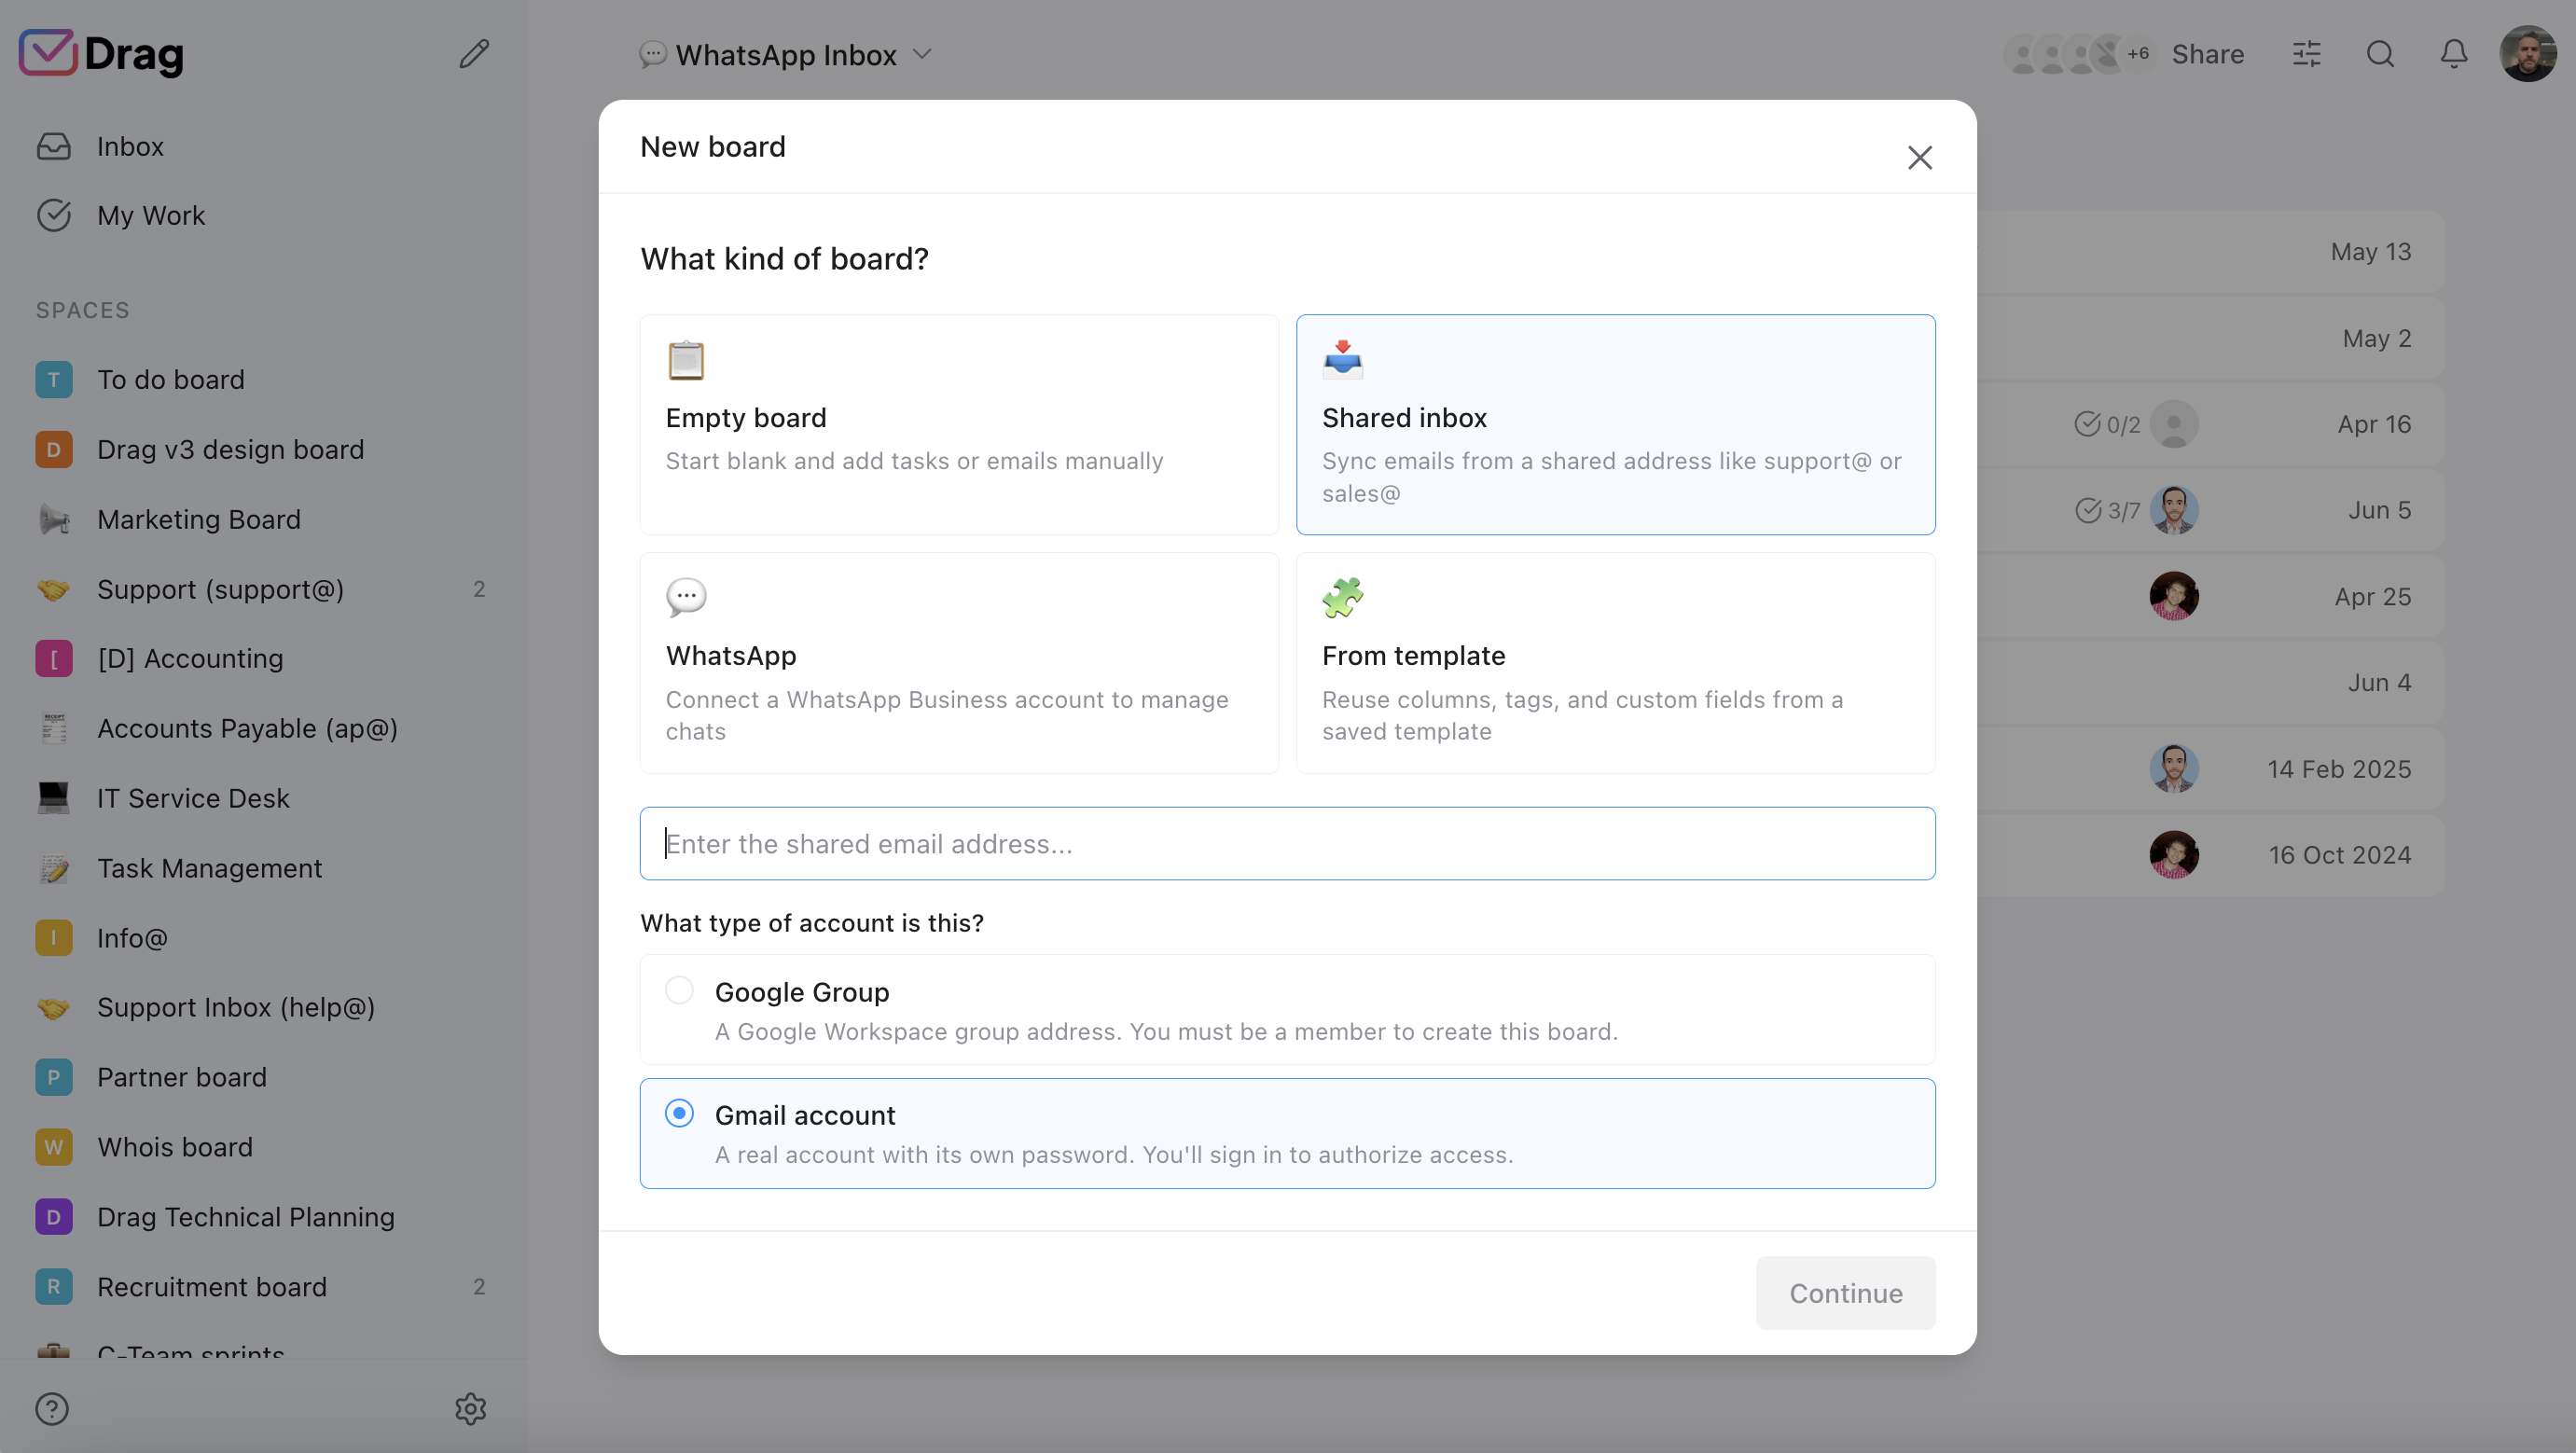Click the Continue button

(x=1845, y=1293)
